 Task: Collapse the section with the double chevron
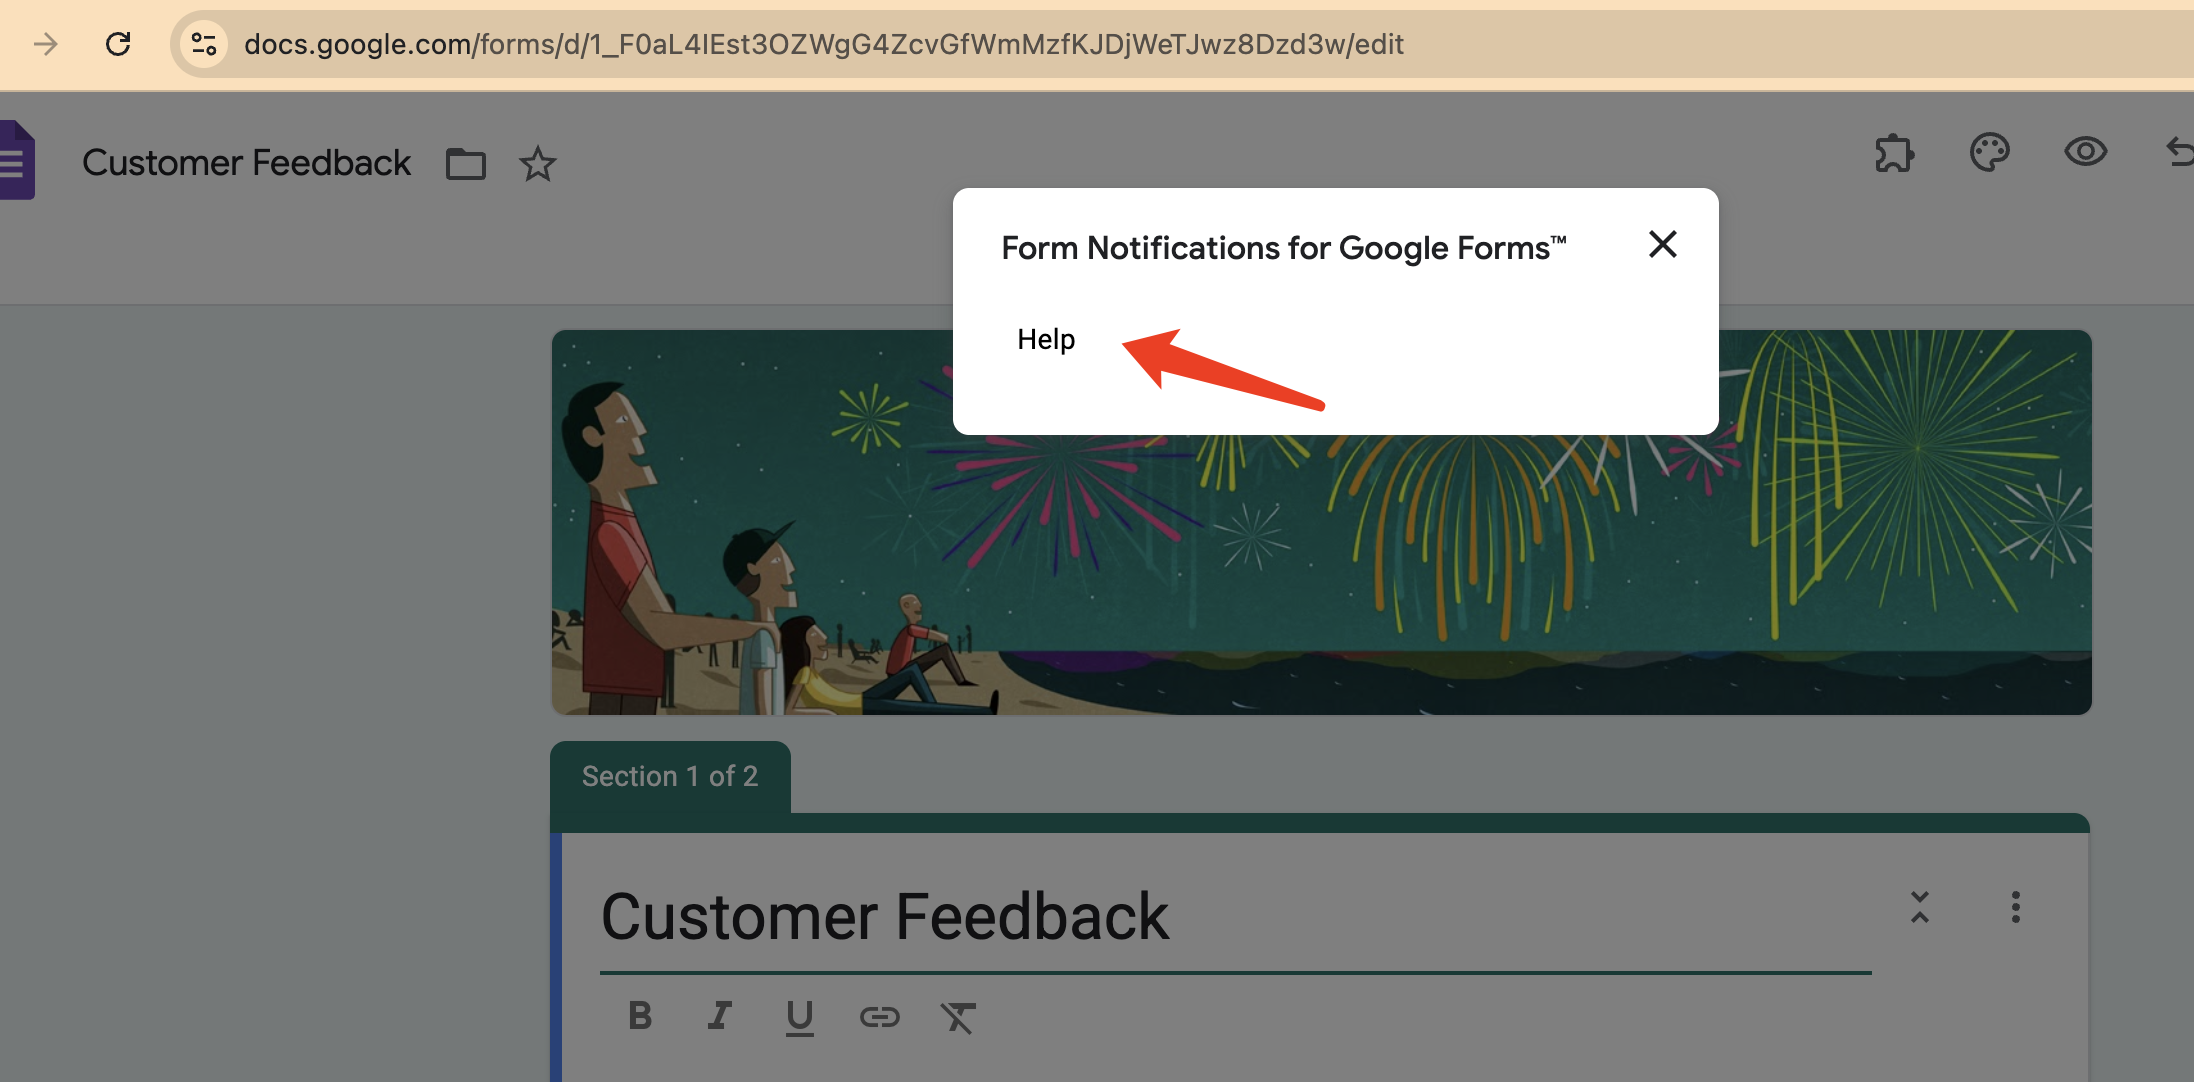(x=1920, y=909)
